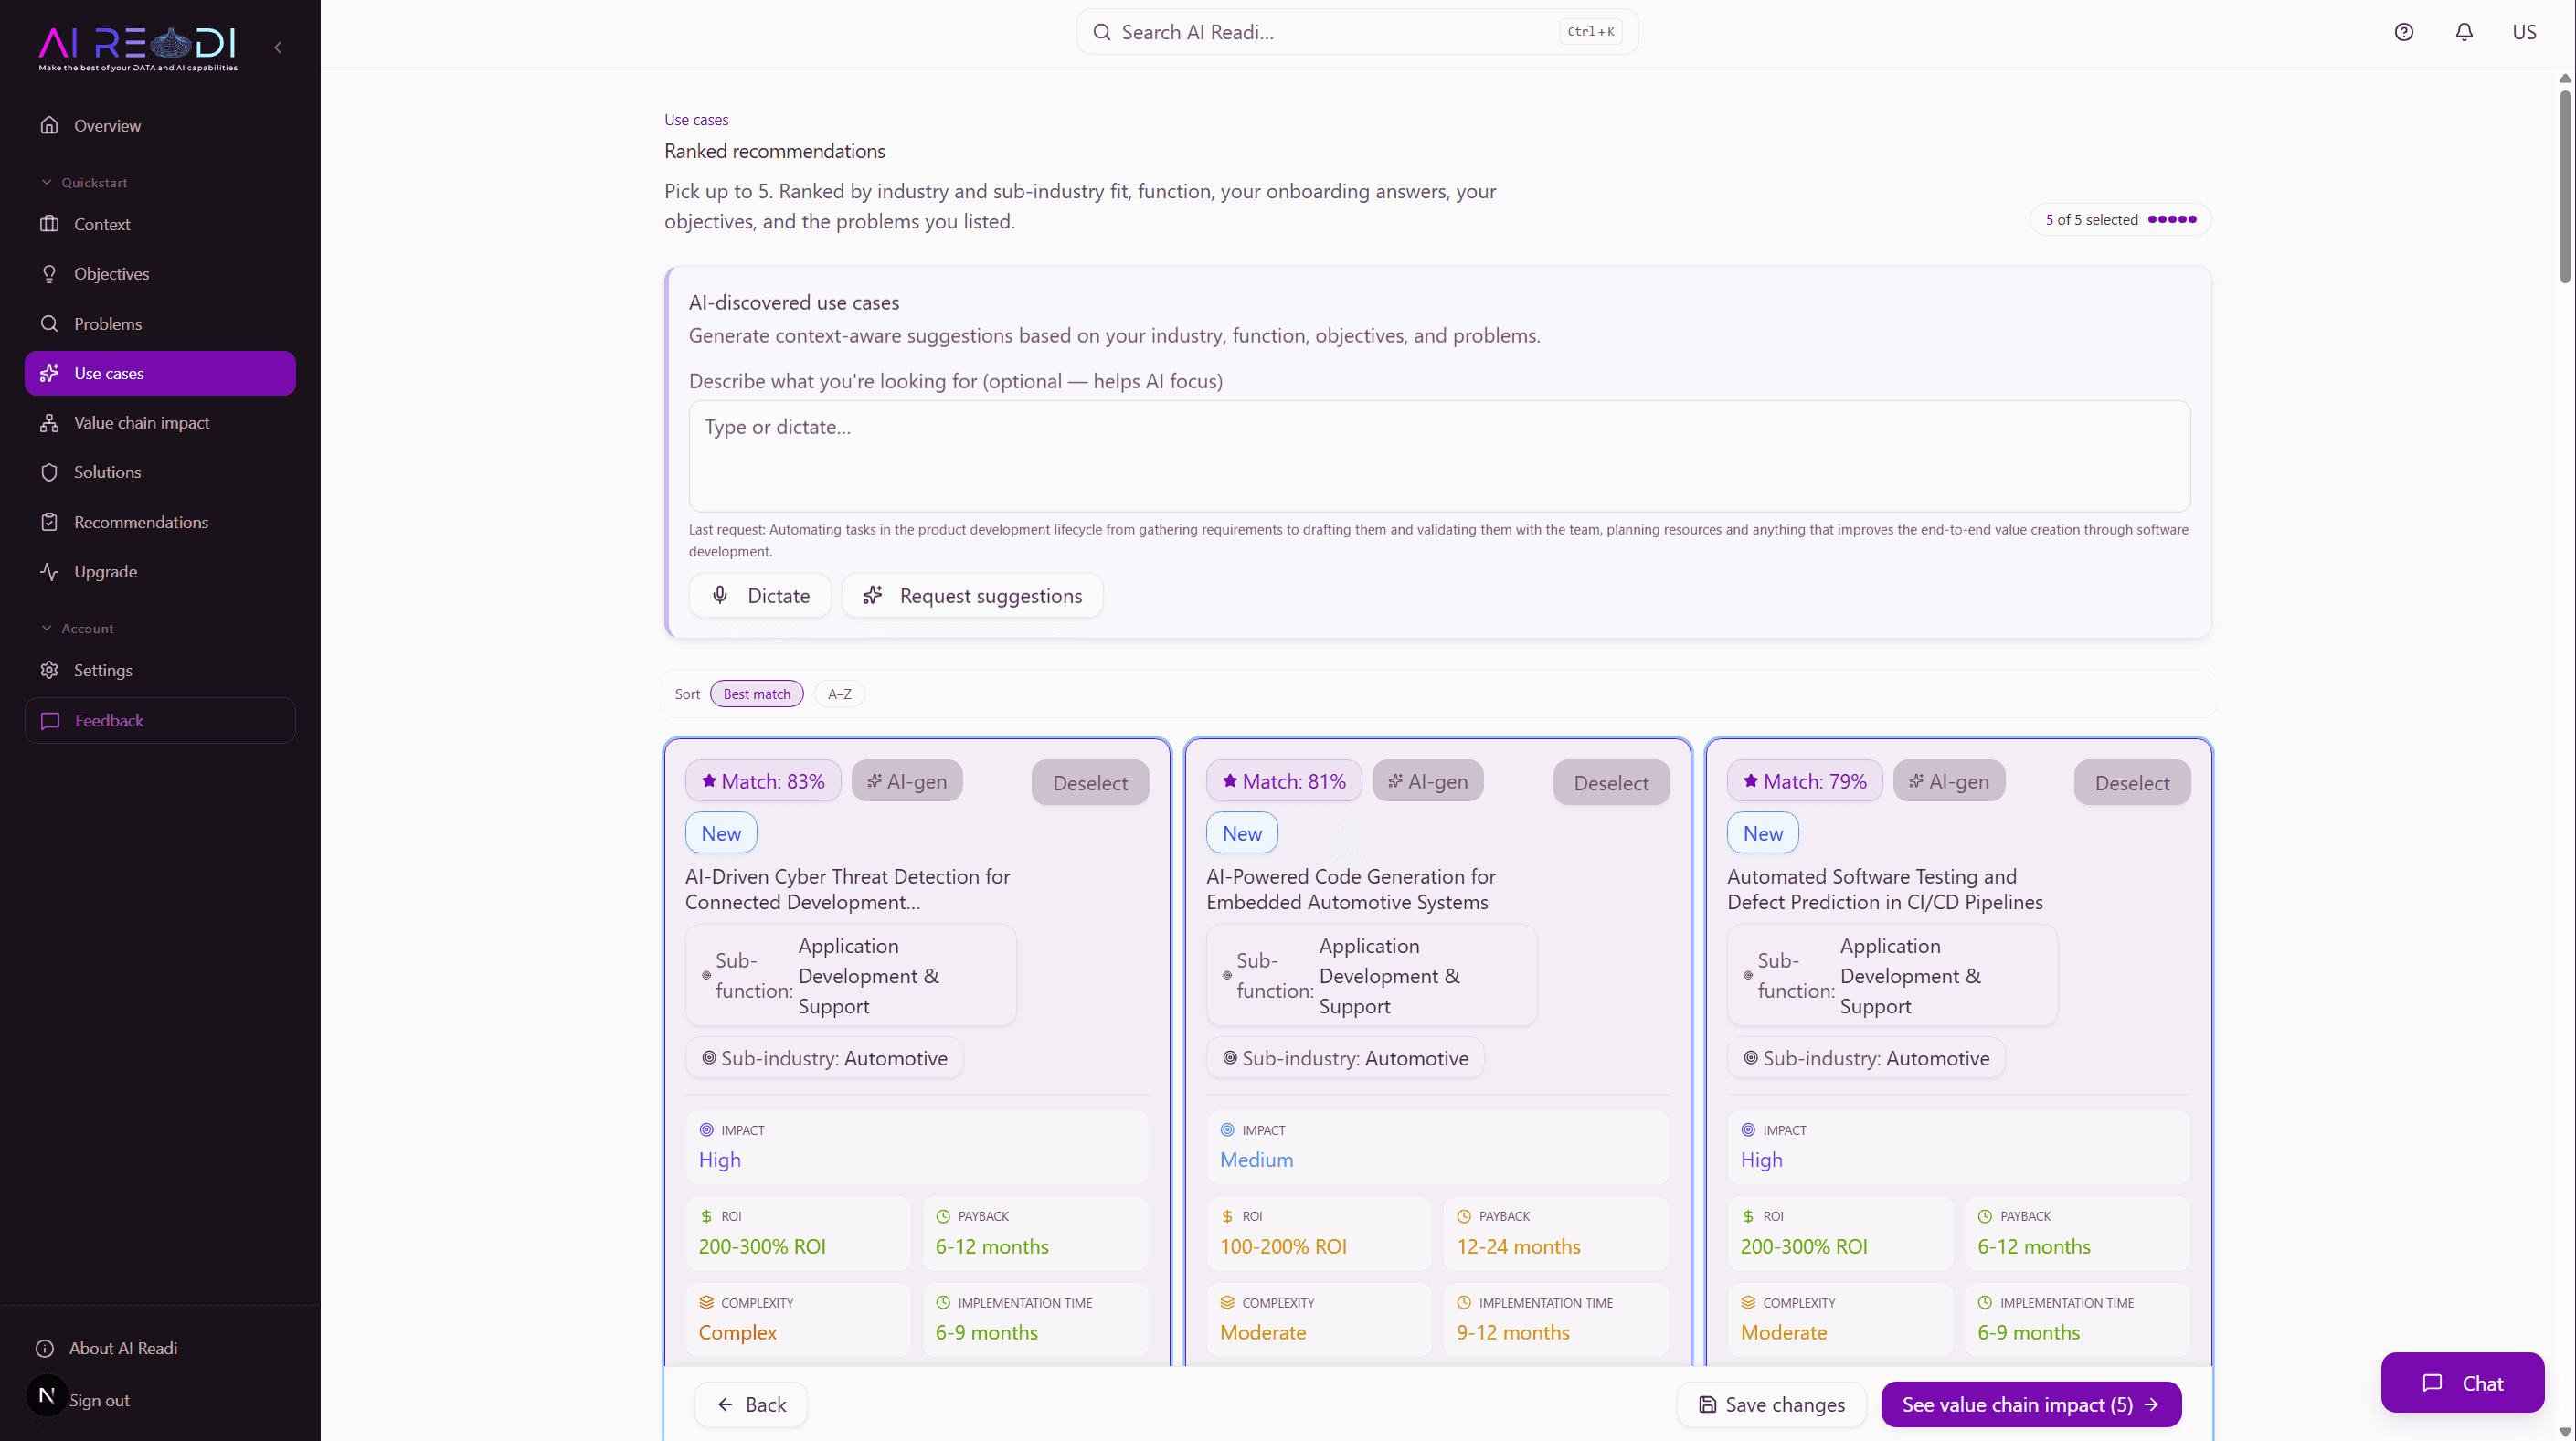Click AI-gen tag on Cyber Threat Detection card
Viewport: 2576px width, 1441px height.
pos(907,781)
